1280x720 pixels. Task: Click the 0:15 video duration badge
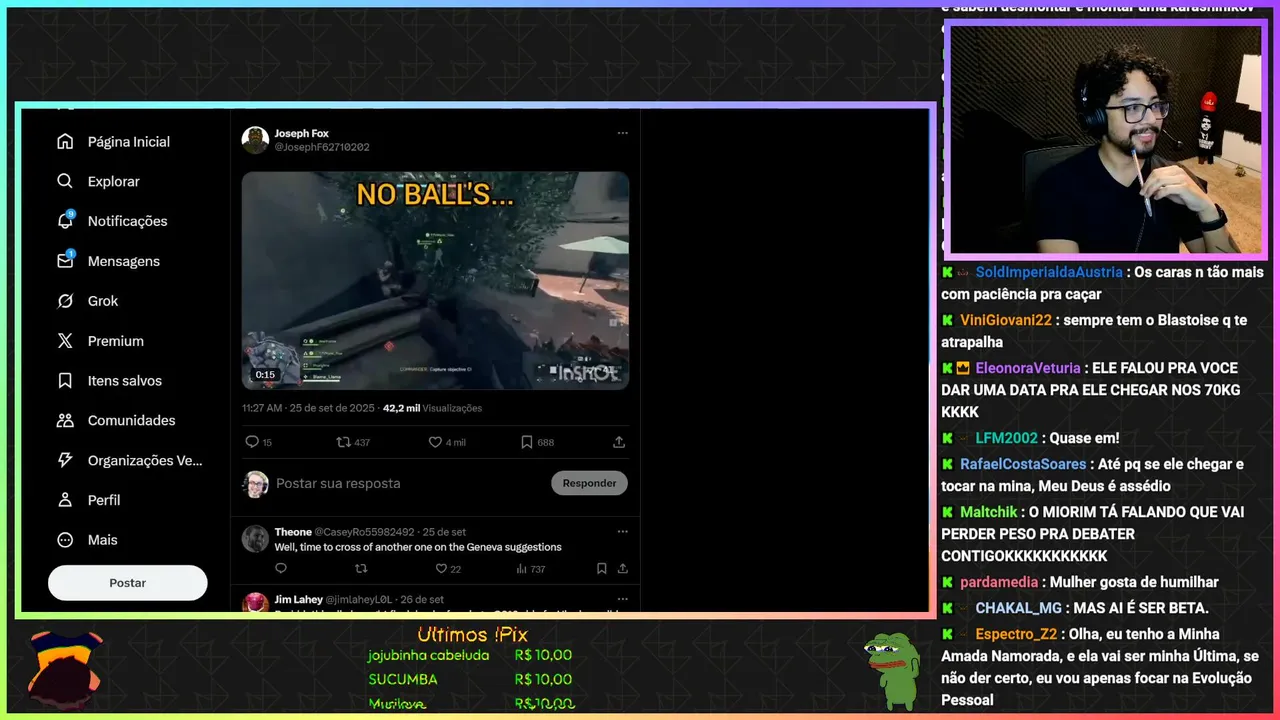pyautogui.click(x=265, y=375)
